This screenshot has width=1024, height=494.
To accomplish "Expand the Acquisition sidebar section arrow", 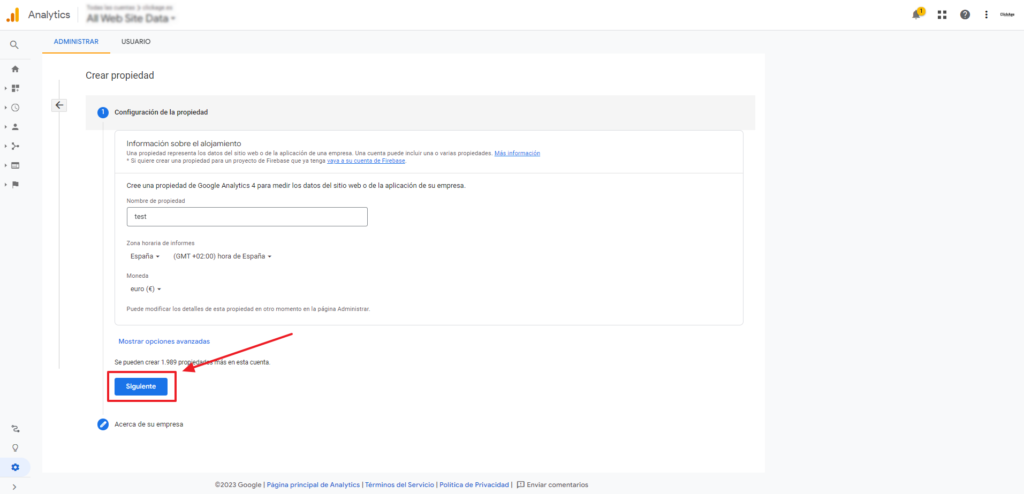I will point(5,146).
